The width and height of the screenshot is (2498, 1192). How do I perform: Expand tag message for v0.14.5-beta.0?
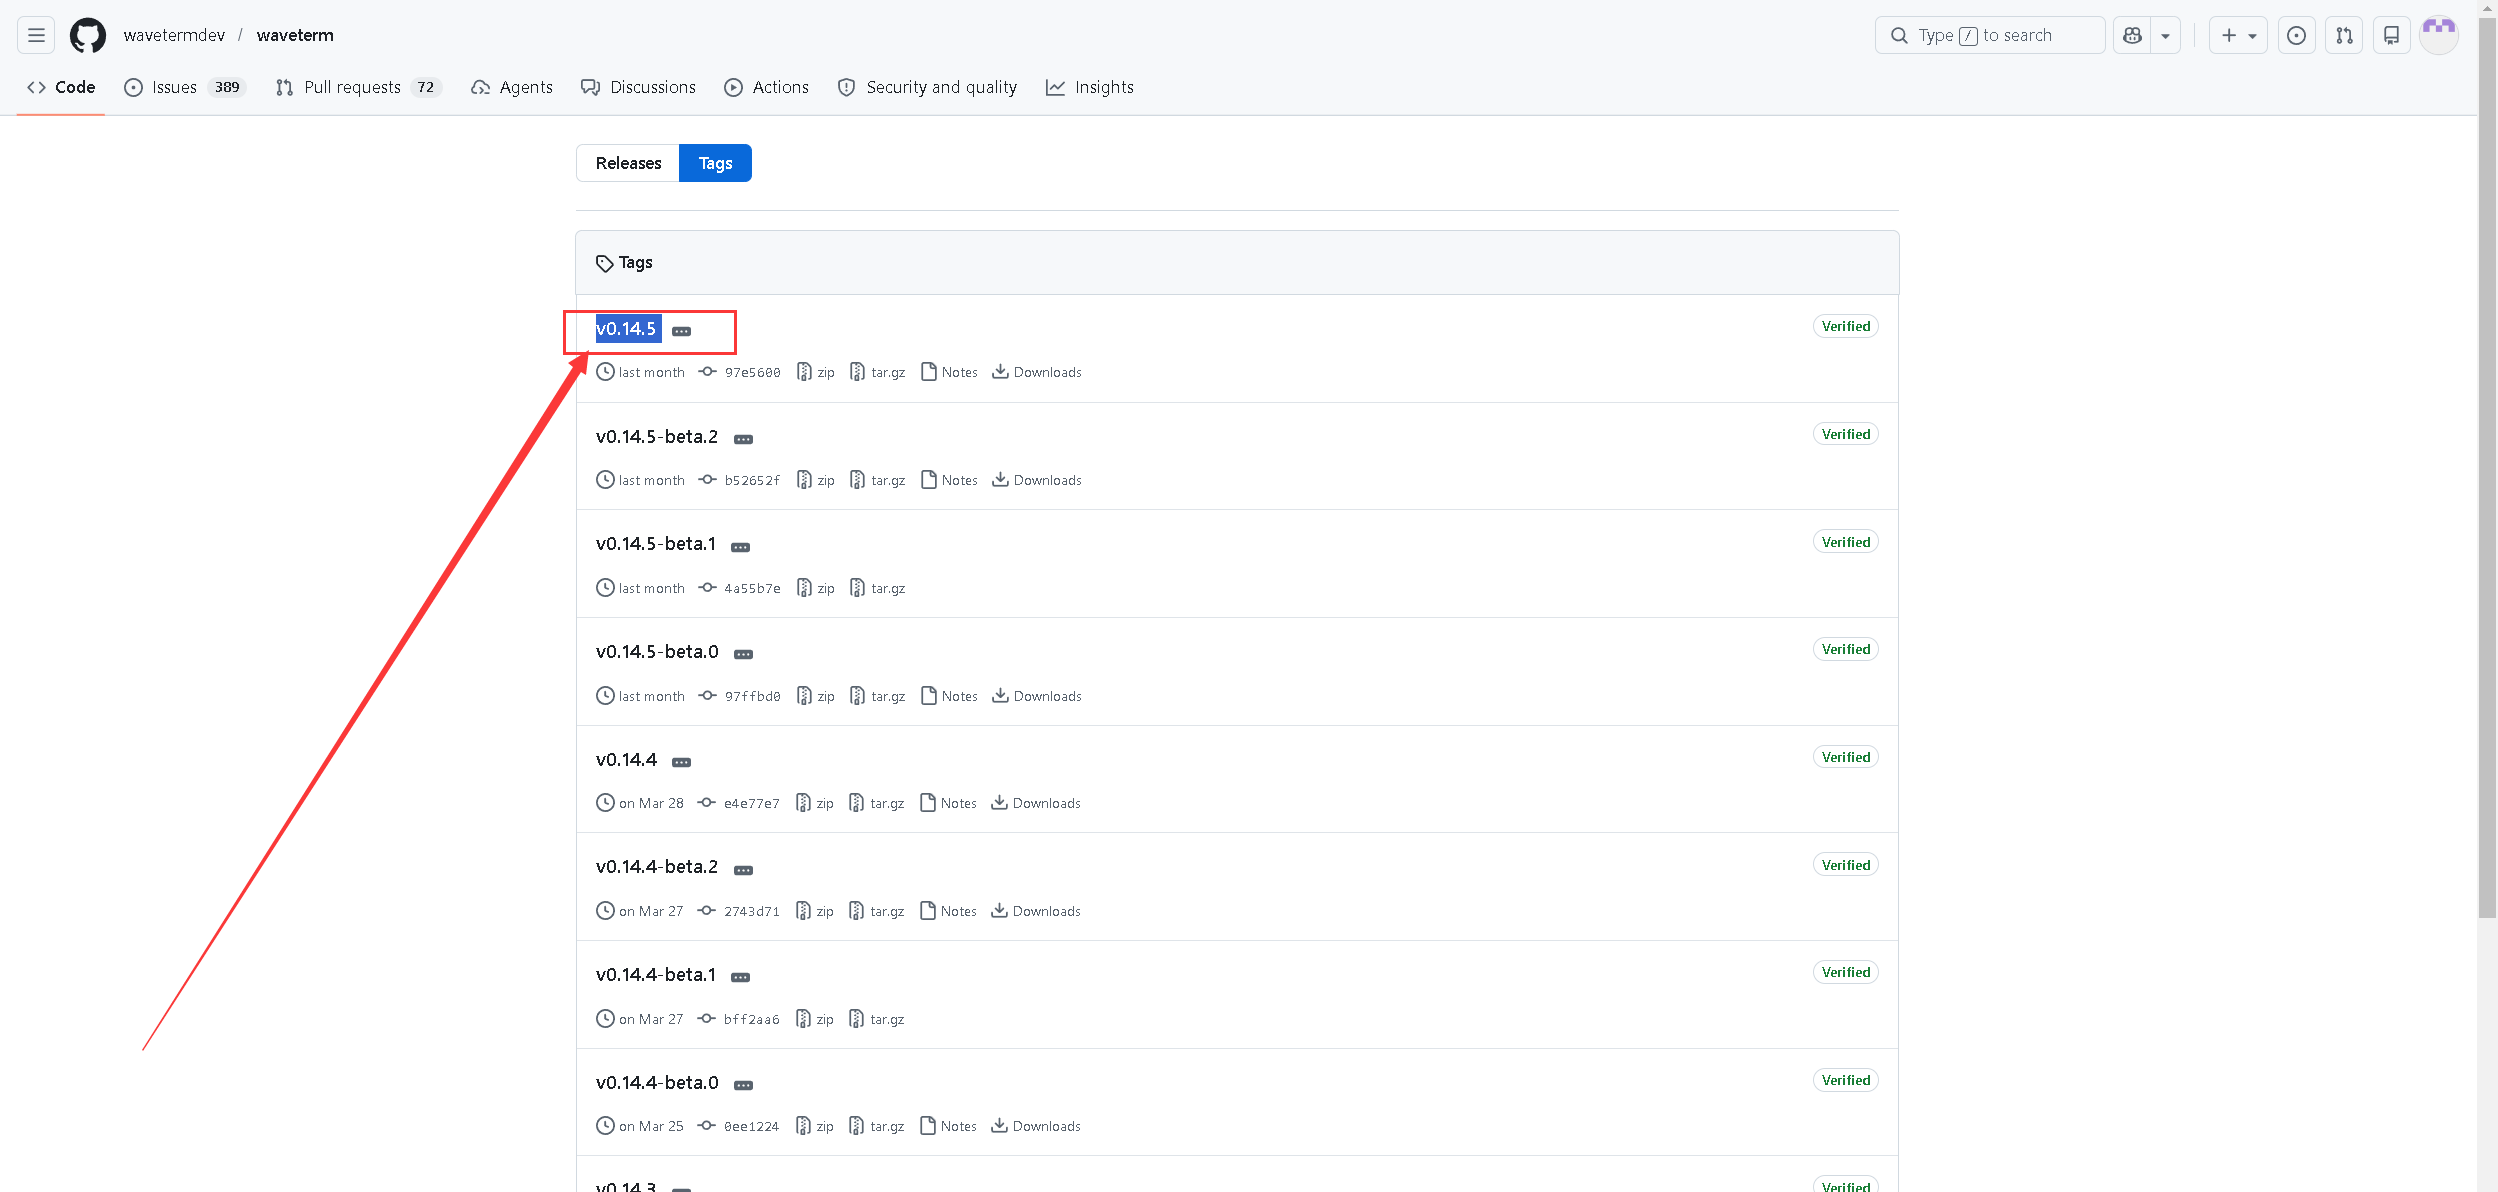[744, 654]
